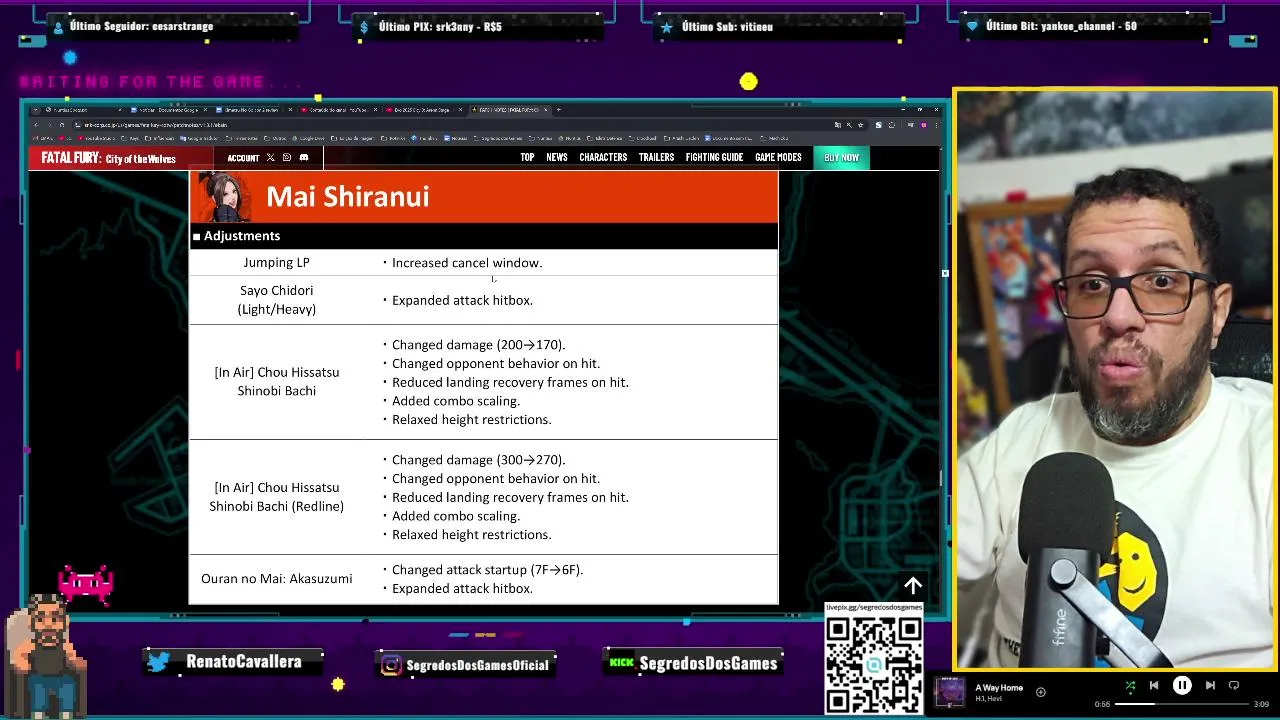This screenshot has width=1280, height=720.
Task: Select Ouran no Mai: Akasuzumi move name
Action: coord(276,578)
